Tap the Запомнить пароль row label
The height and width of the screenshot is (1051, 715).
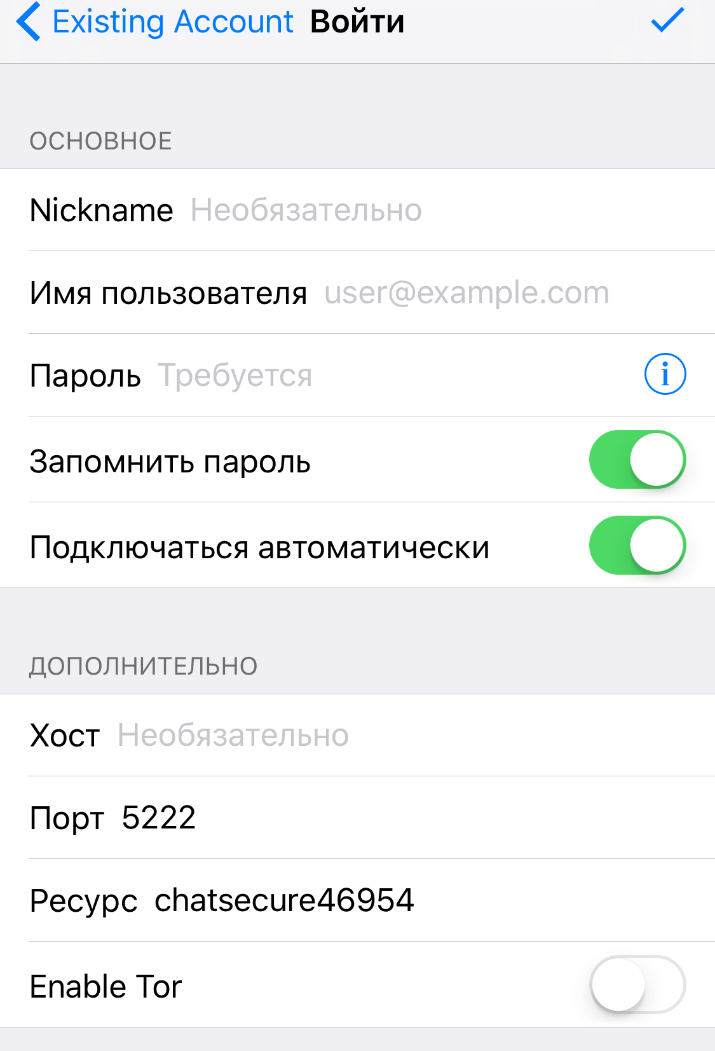(x=170, y=462)
